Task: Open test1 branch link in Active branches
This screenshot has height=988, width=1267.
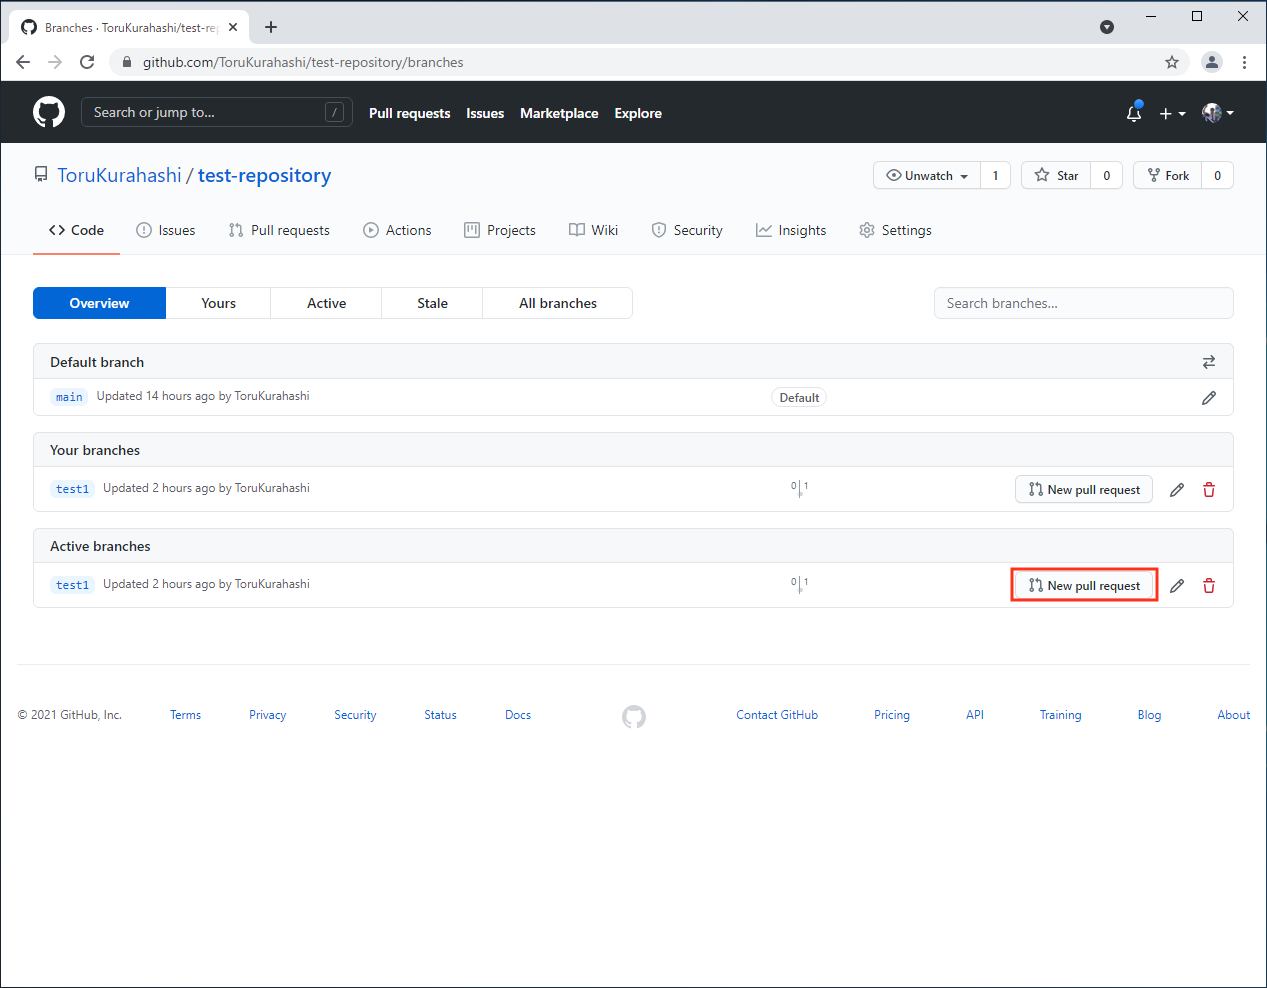Action: (x=72, y=585)
